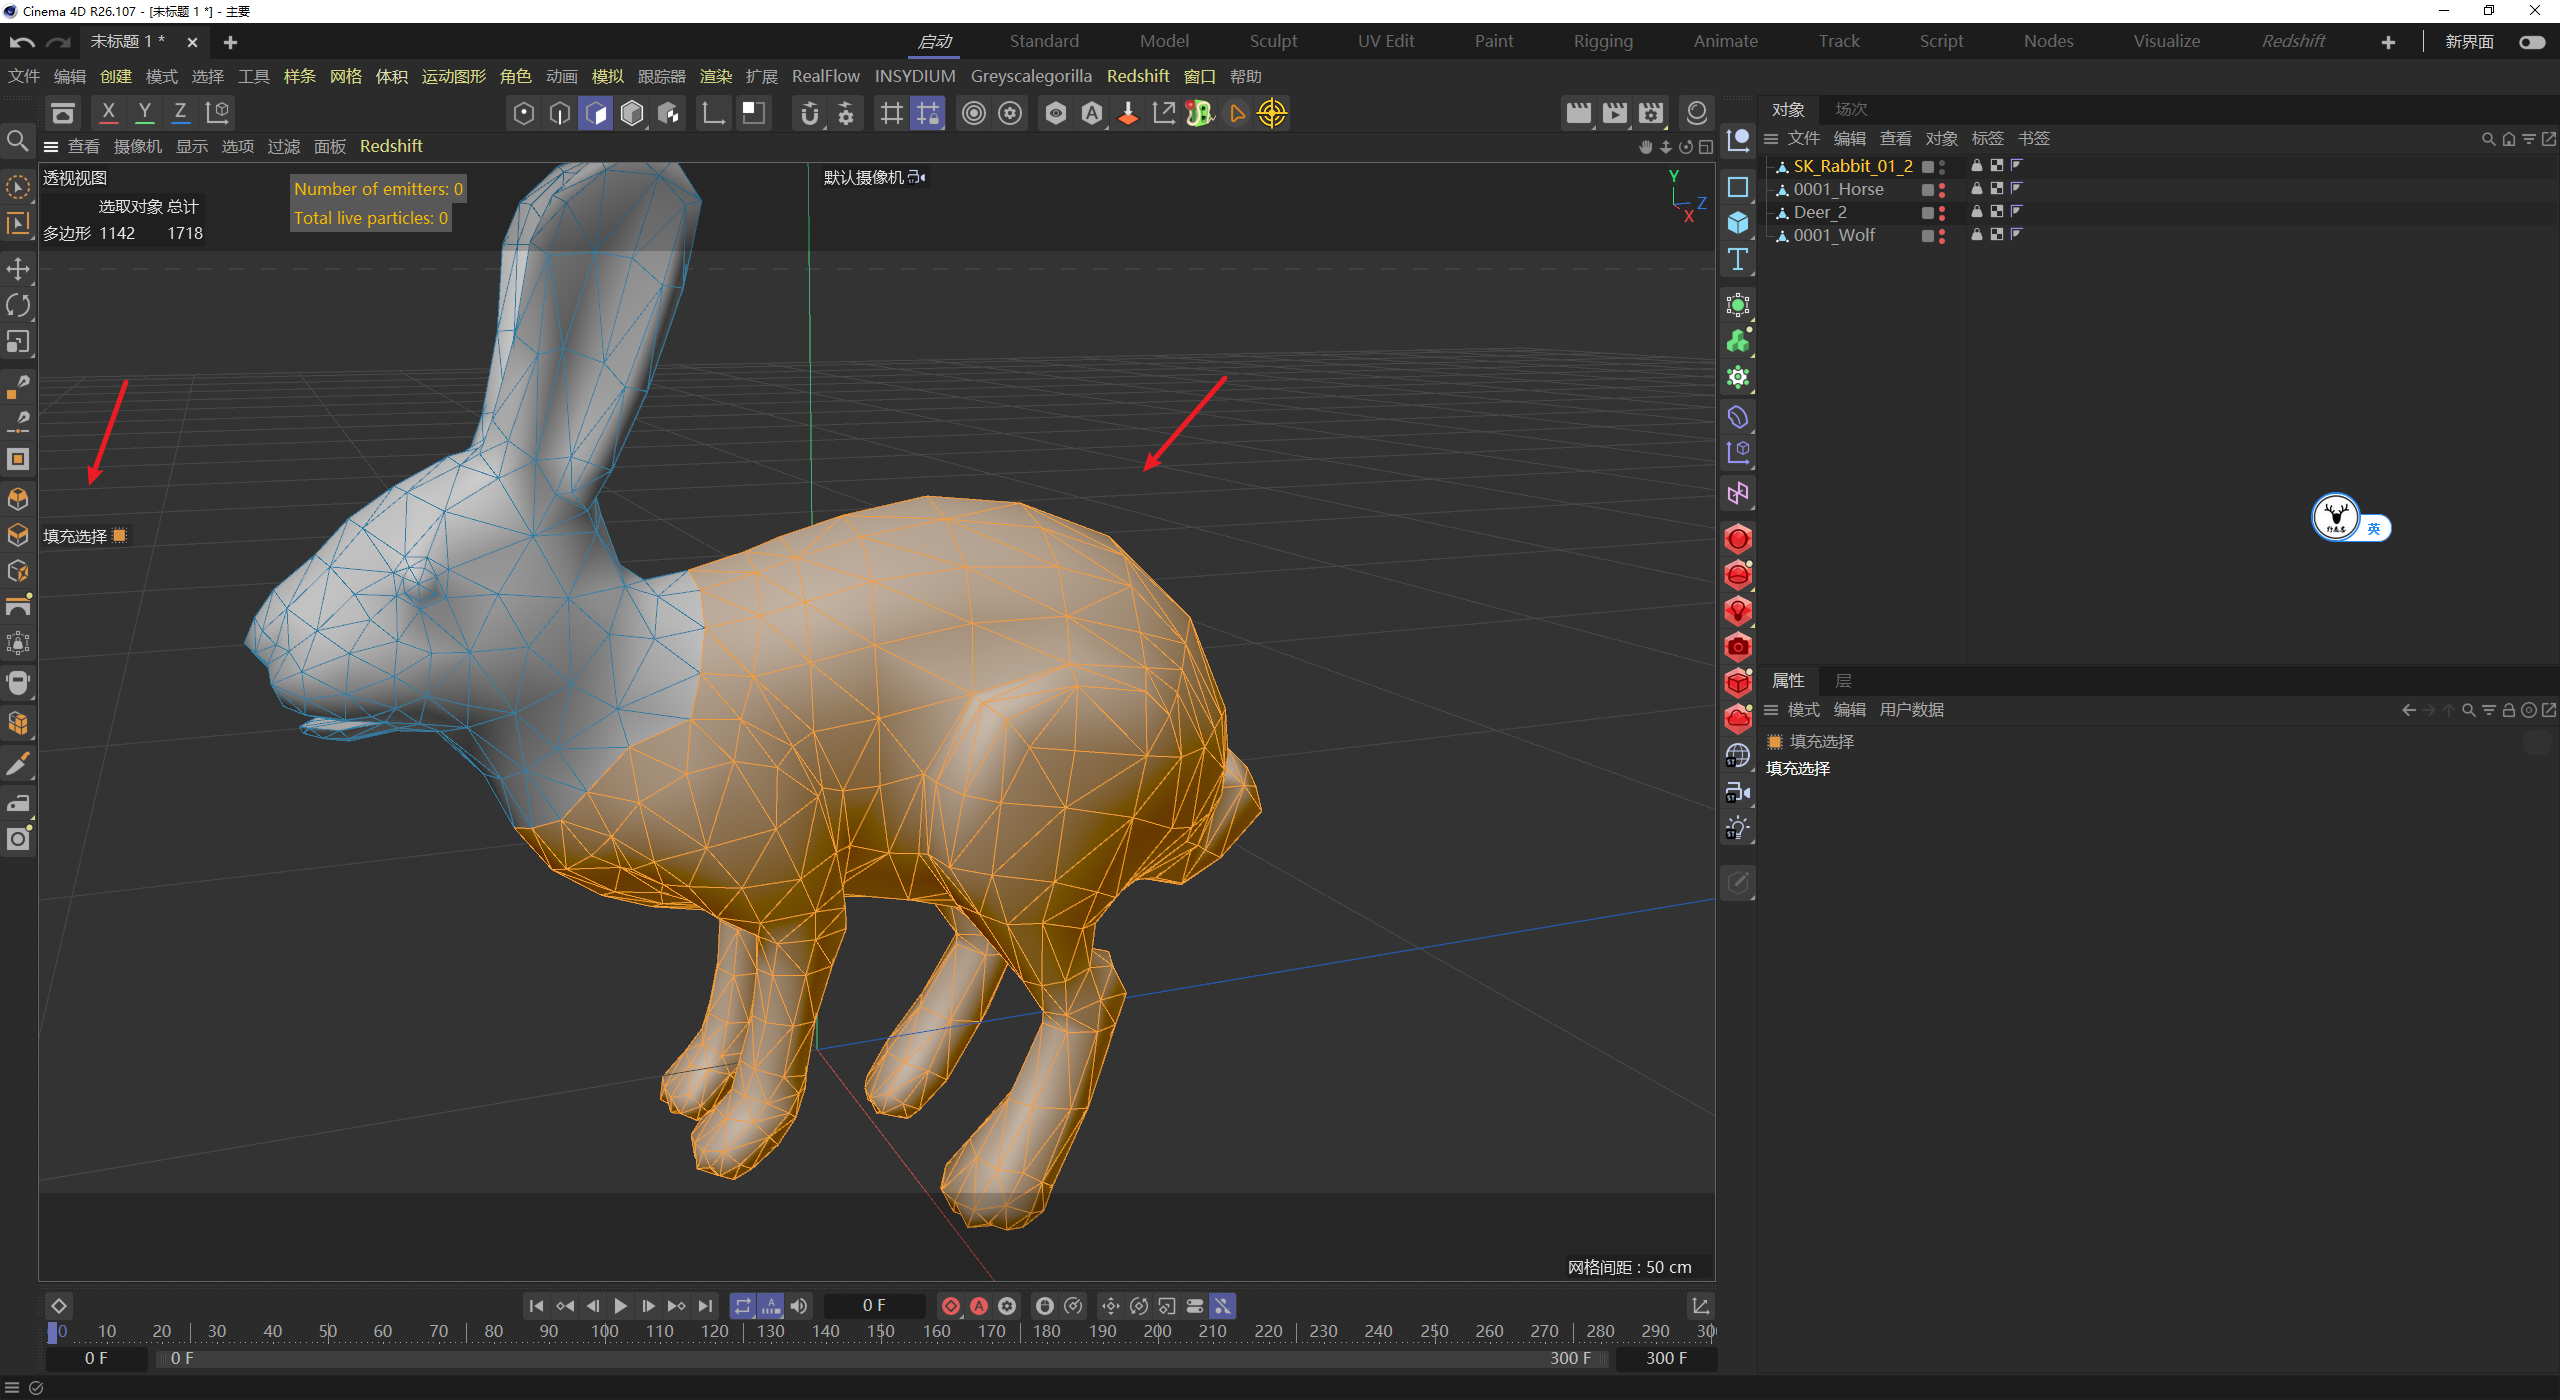Toggle visibility dots for 0001_Horse object

pos(1941,189)
